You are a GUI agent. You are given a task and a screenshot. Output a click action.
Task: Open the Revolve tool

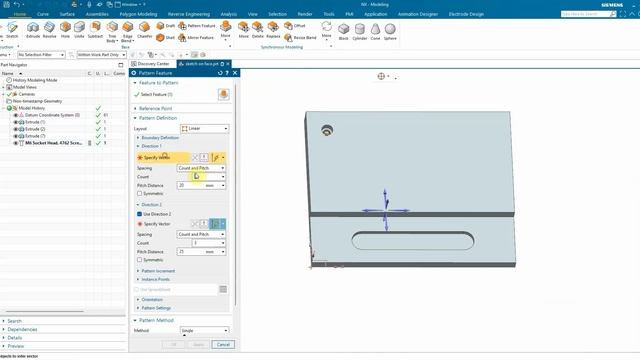coord(49,31)
